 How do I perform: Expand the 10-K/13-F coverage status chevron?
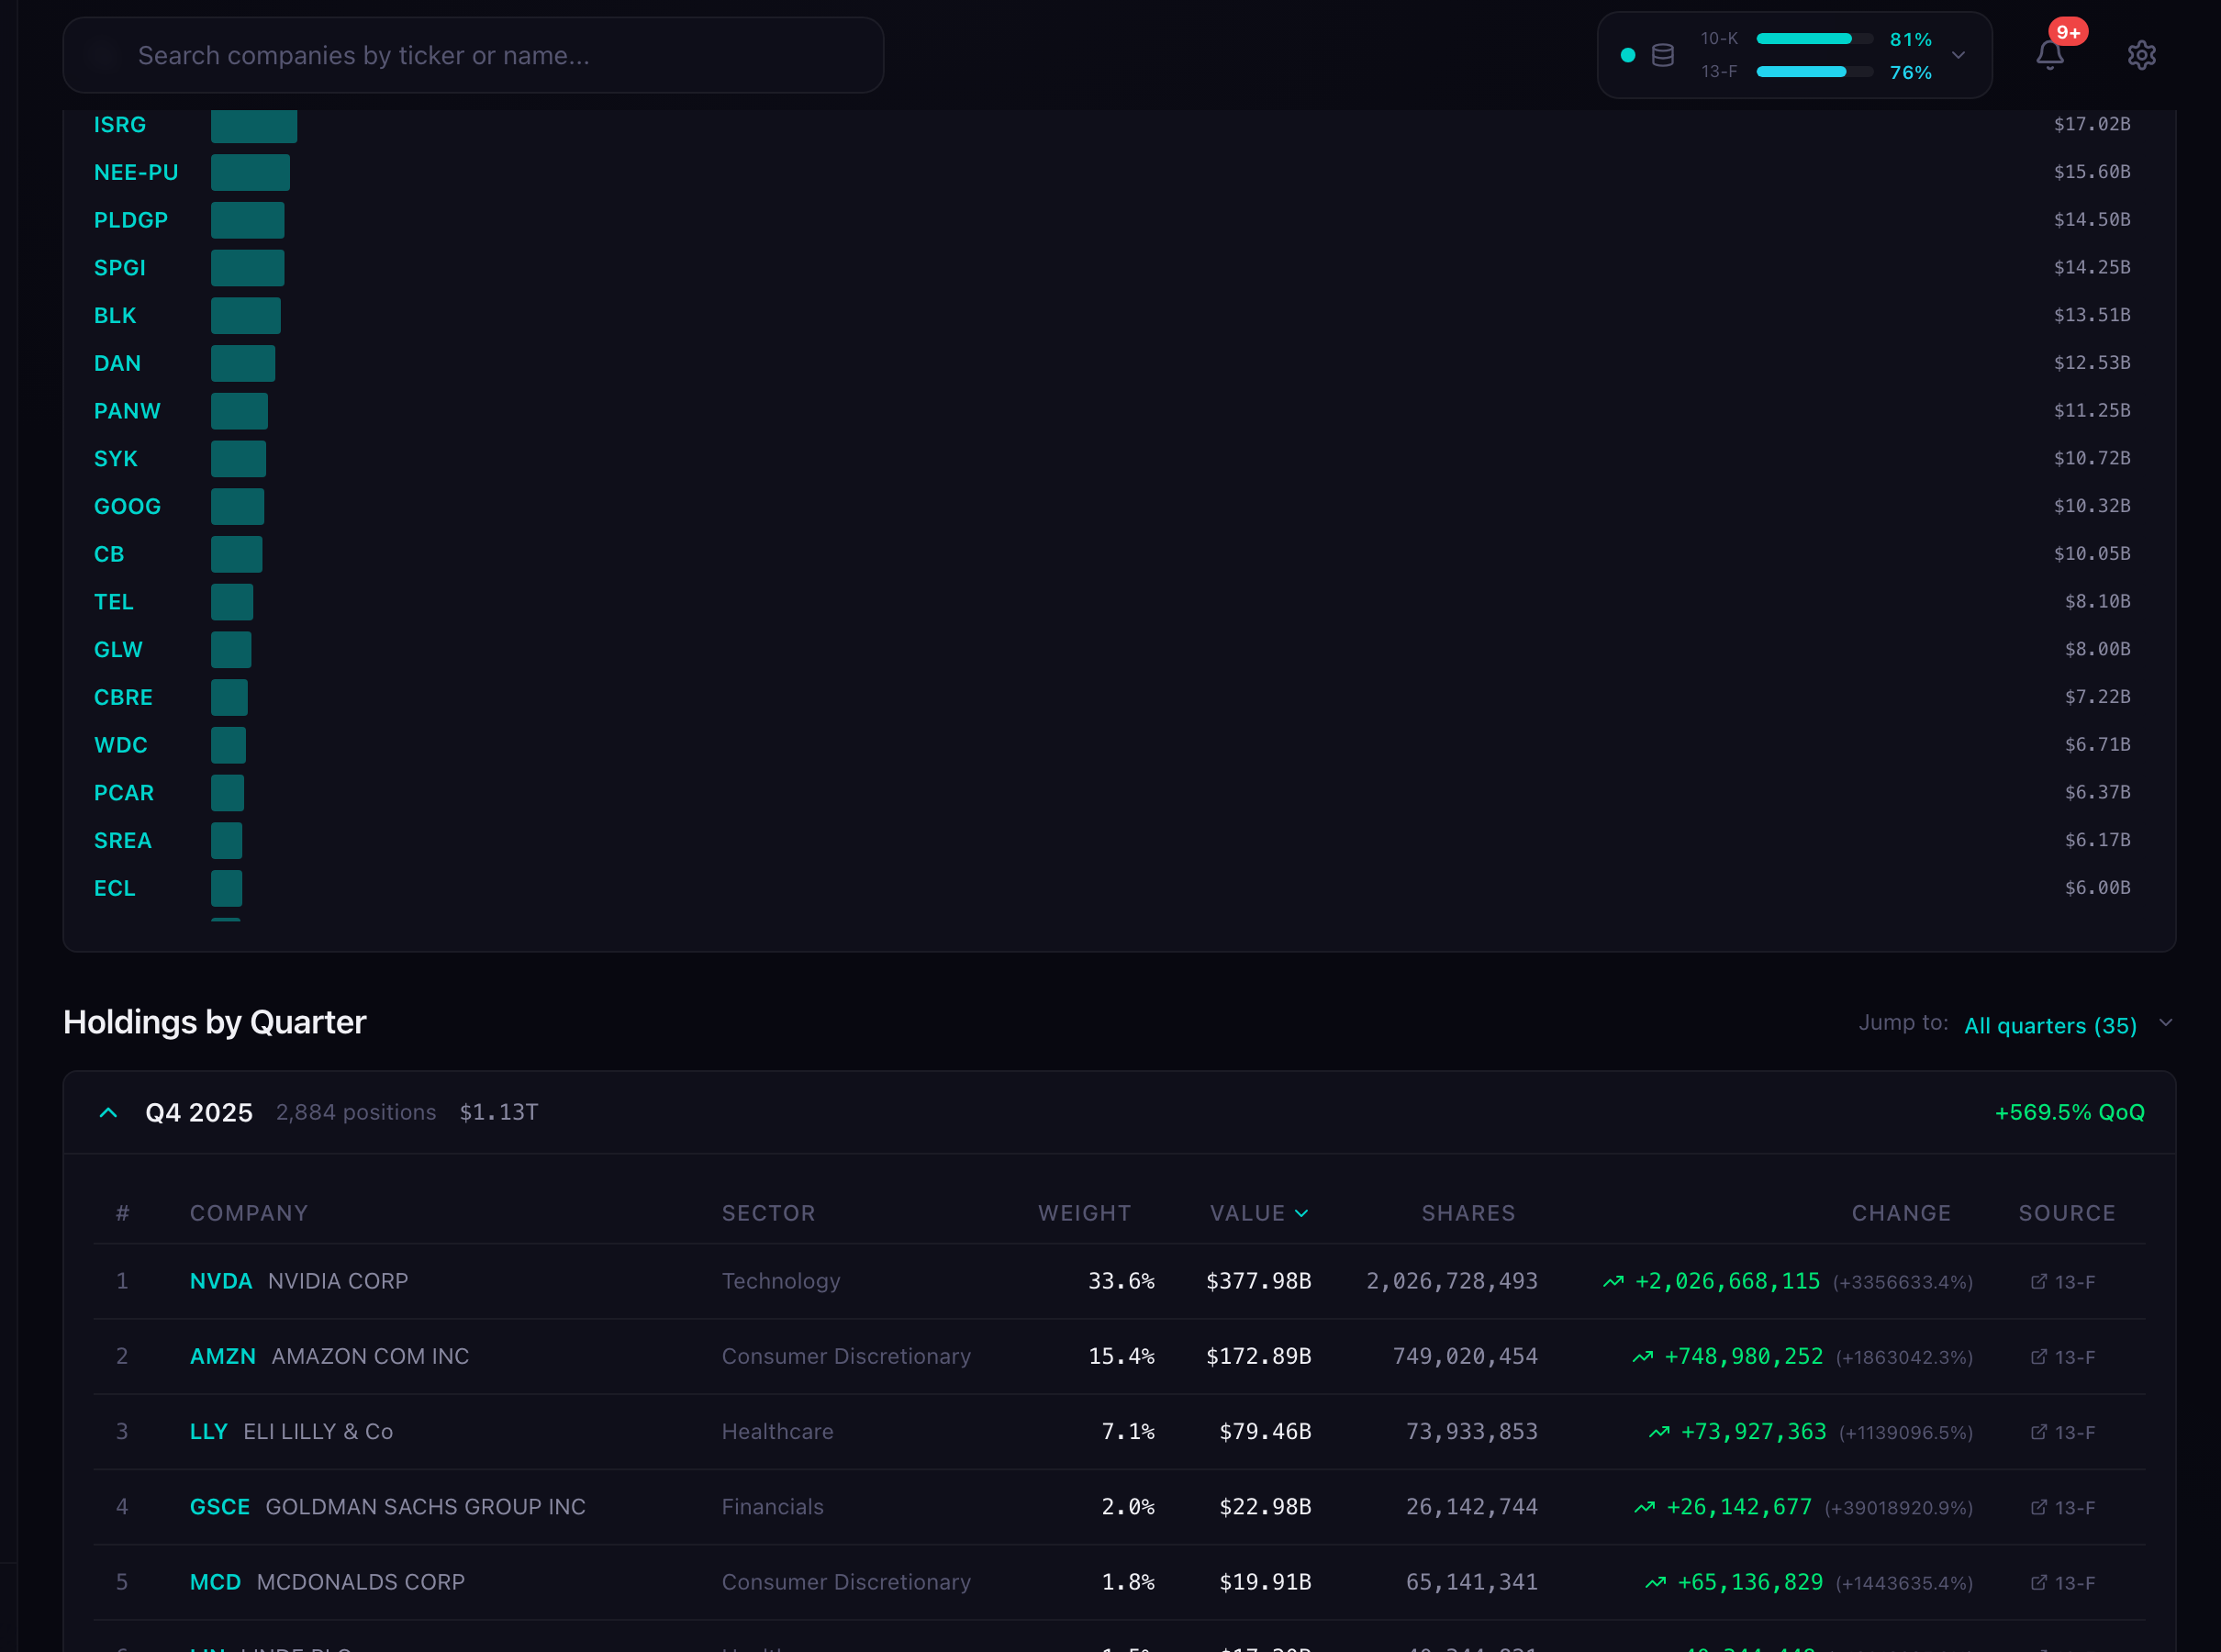[1958, 55]
